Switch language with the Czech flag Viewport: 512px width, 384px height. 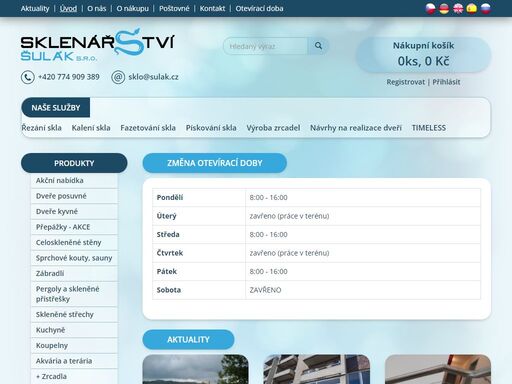430,9
